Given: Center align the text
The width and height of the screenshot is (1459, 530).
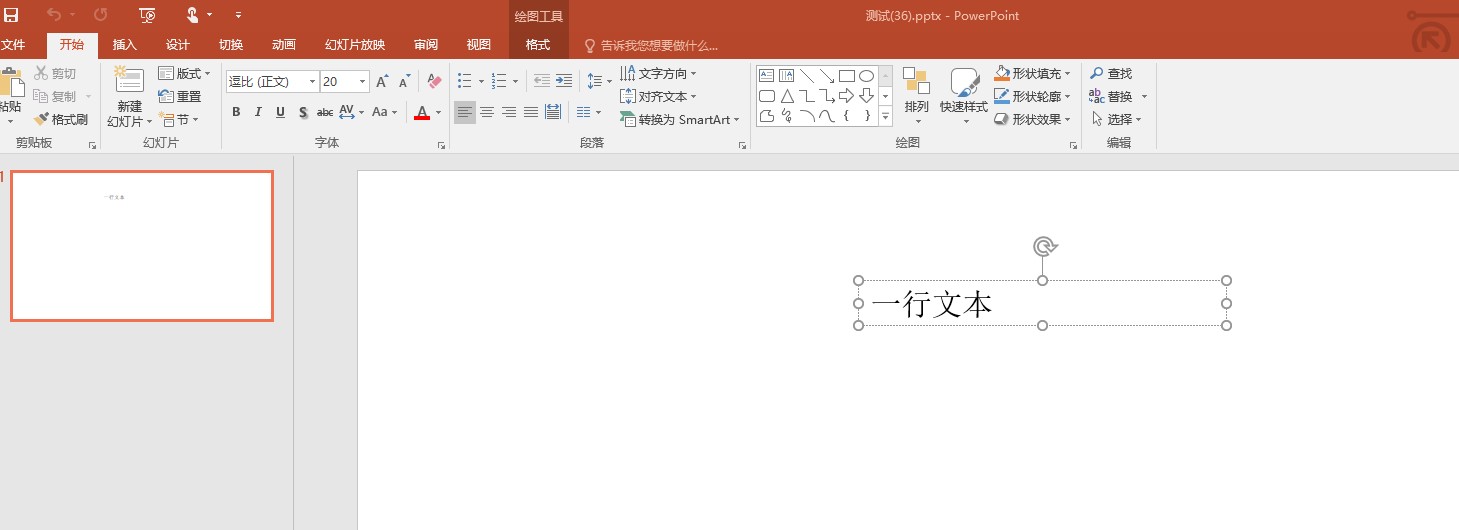Looking at the screenshot, I should coord(487,112).
